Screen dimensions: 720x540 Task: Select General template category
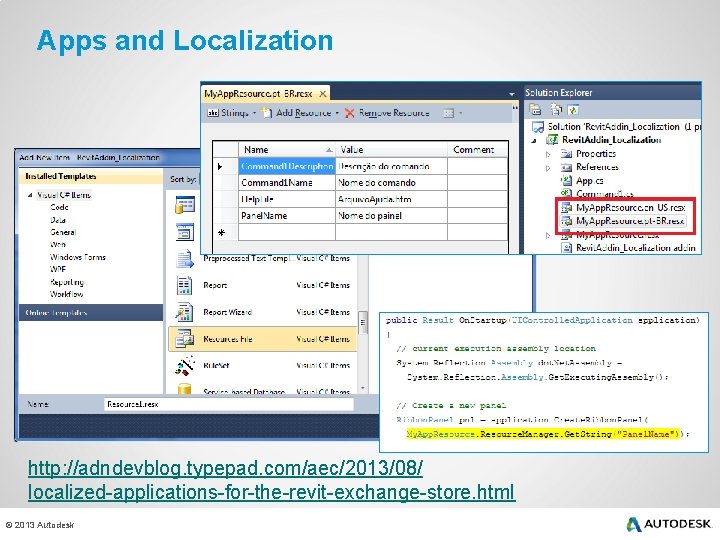[x=63, y=232]
